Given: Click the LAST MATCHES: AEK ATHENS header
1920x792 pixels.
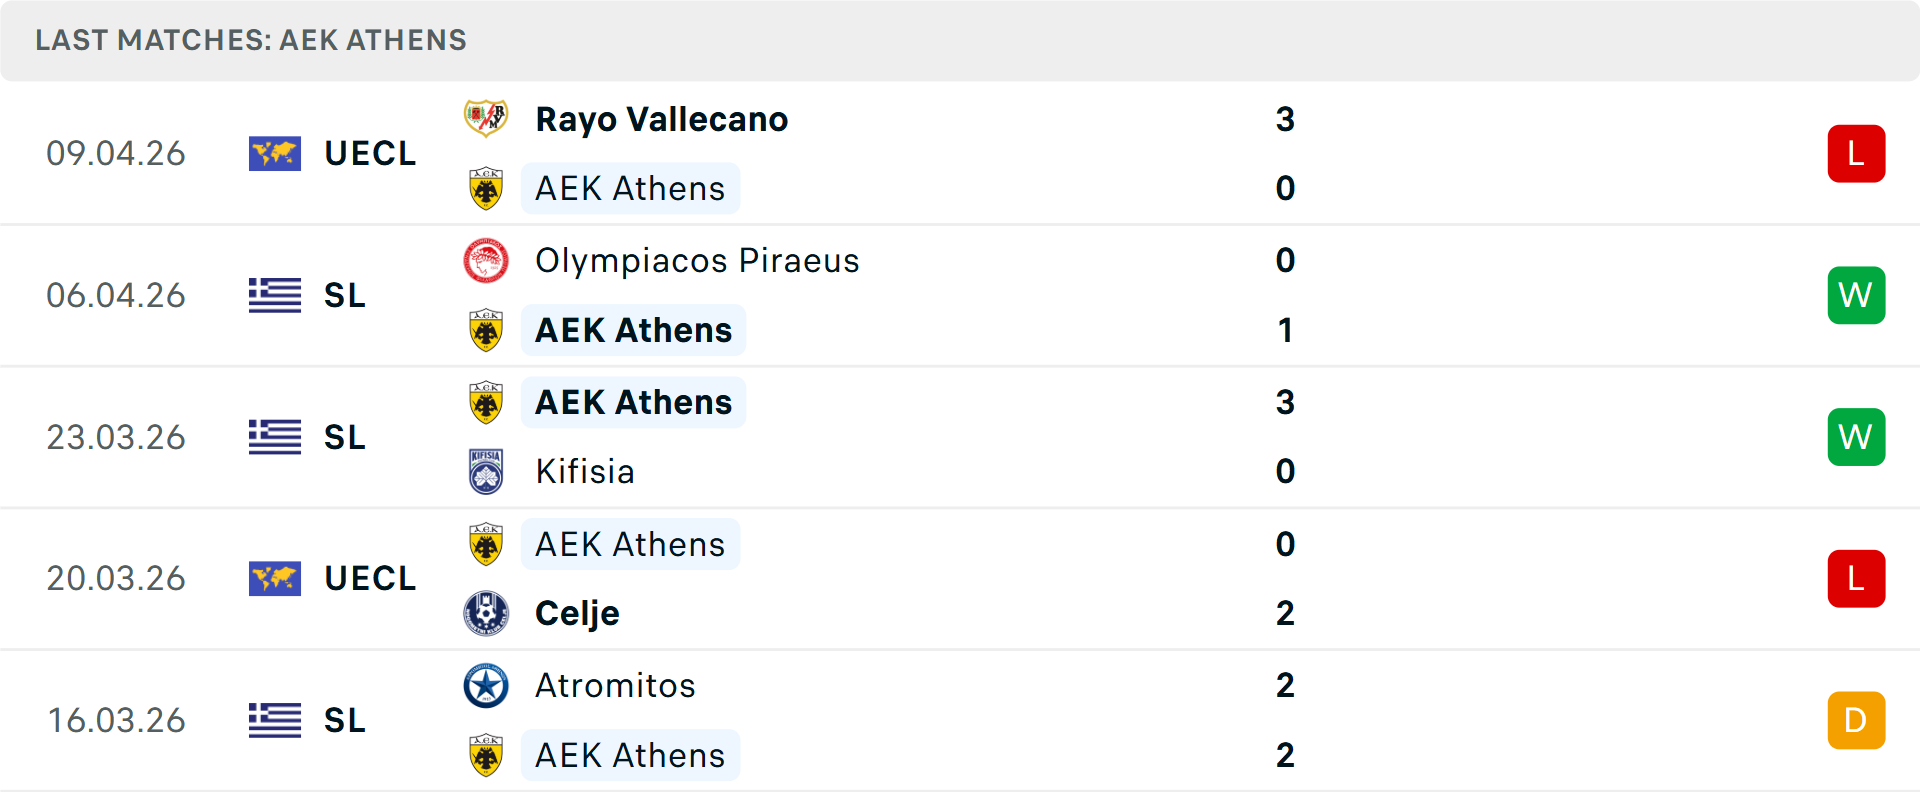Looking at the screenshot, I should click(x=250, y=40).
